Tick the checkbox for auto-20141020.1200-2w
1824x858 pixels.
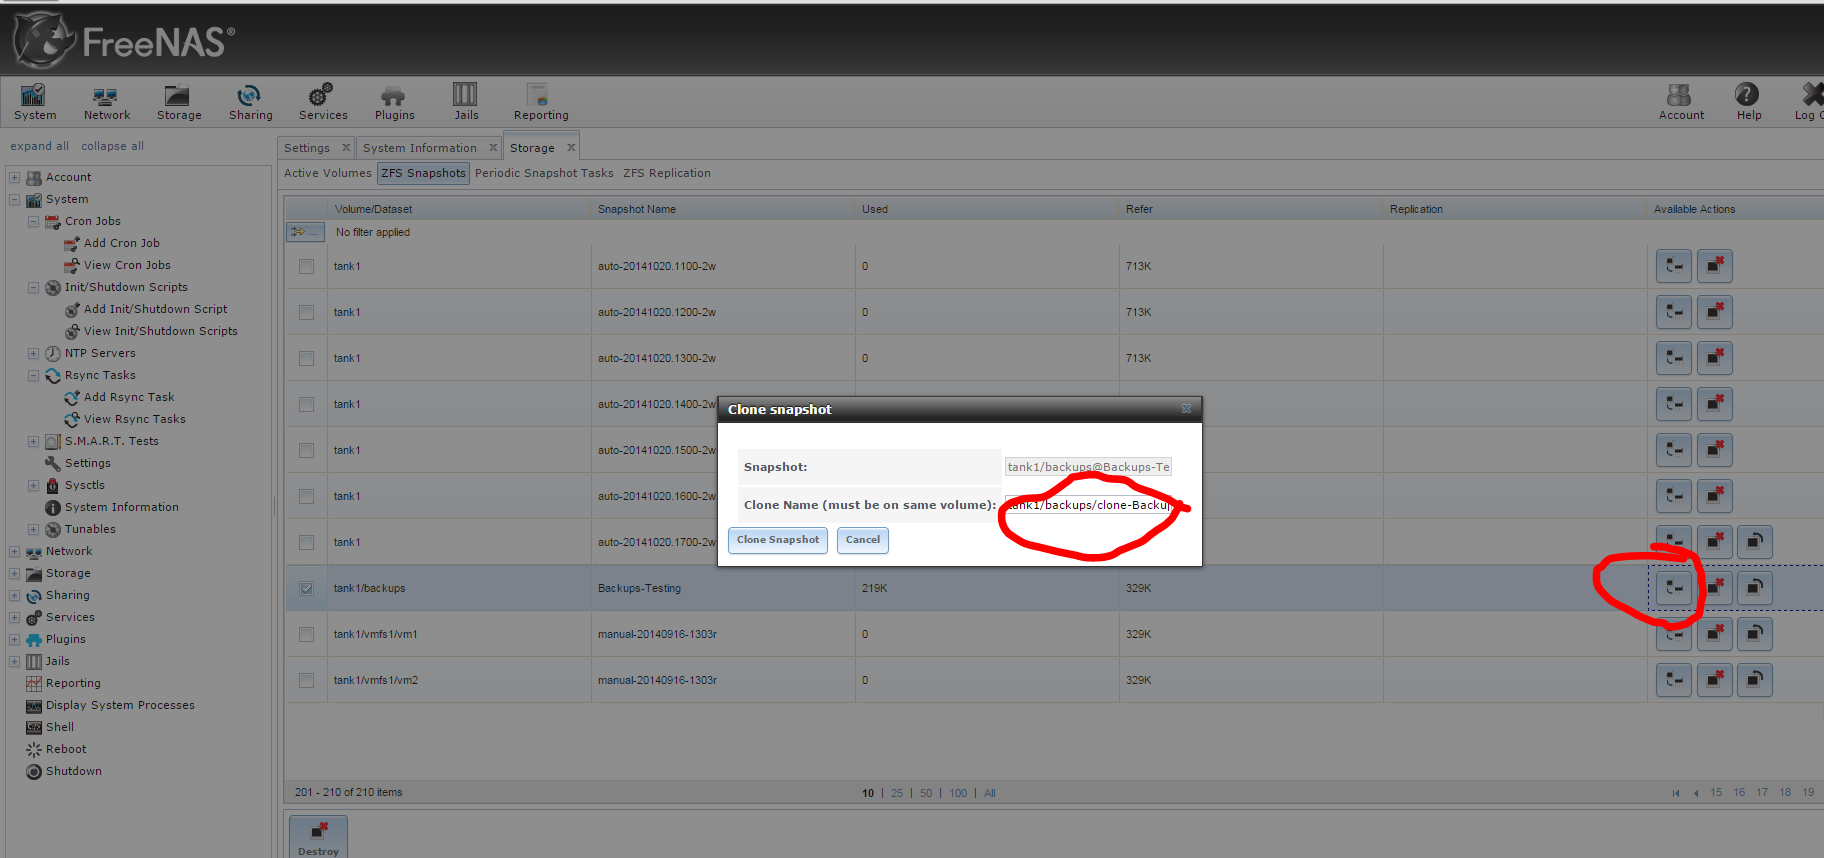[x=306, y=312]
